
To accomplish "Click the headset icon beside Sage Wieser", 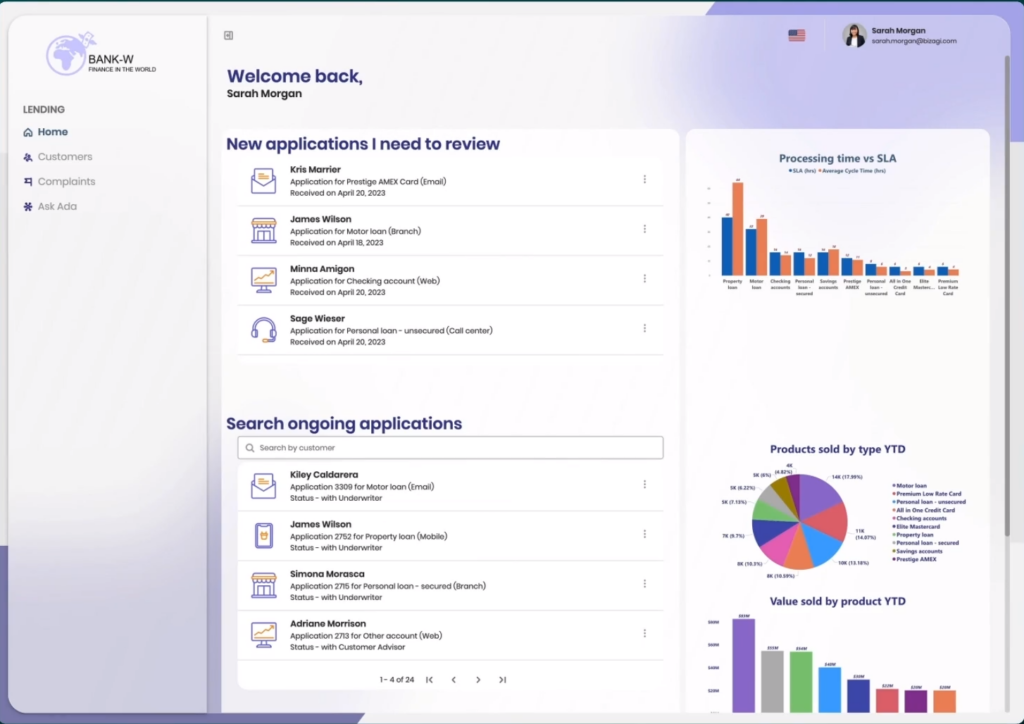I will [x=263, y=330].
